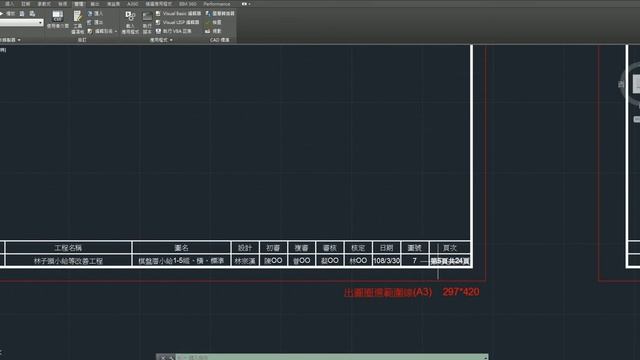
Task: Click the CAD Standards Check tool
Action: click(x=213, y=22)
